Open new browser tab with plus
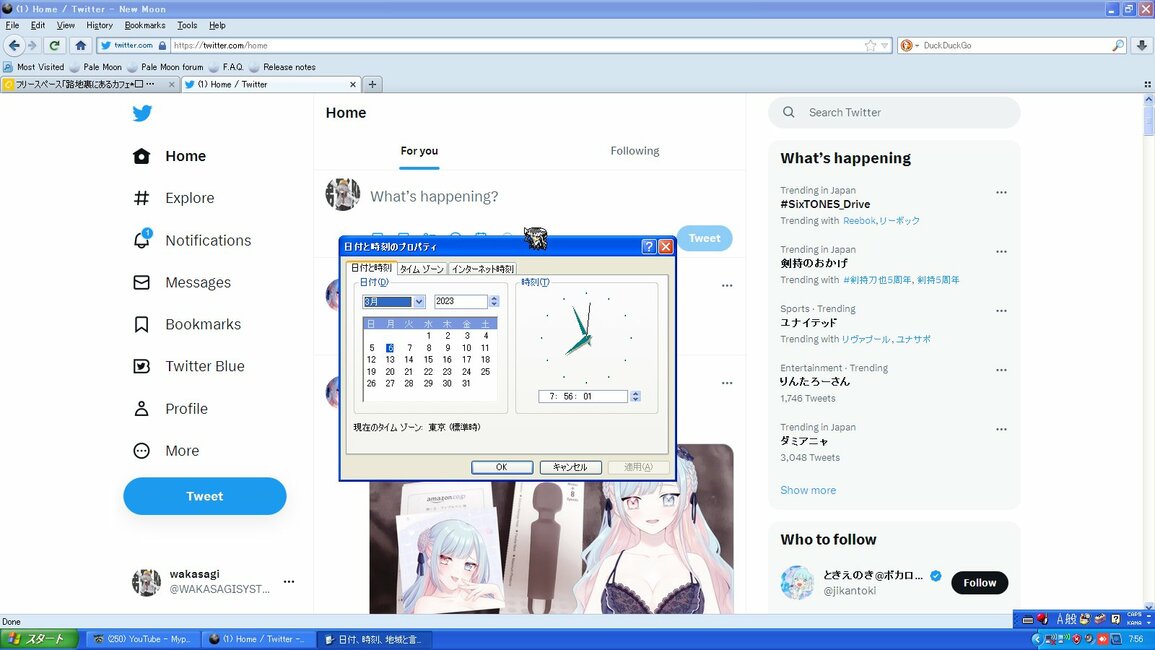This screenshot has height=650, width=1155. tap(372, 84)
